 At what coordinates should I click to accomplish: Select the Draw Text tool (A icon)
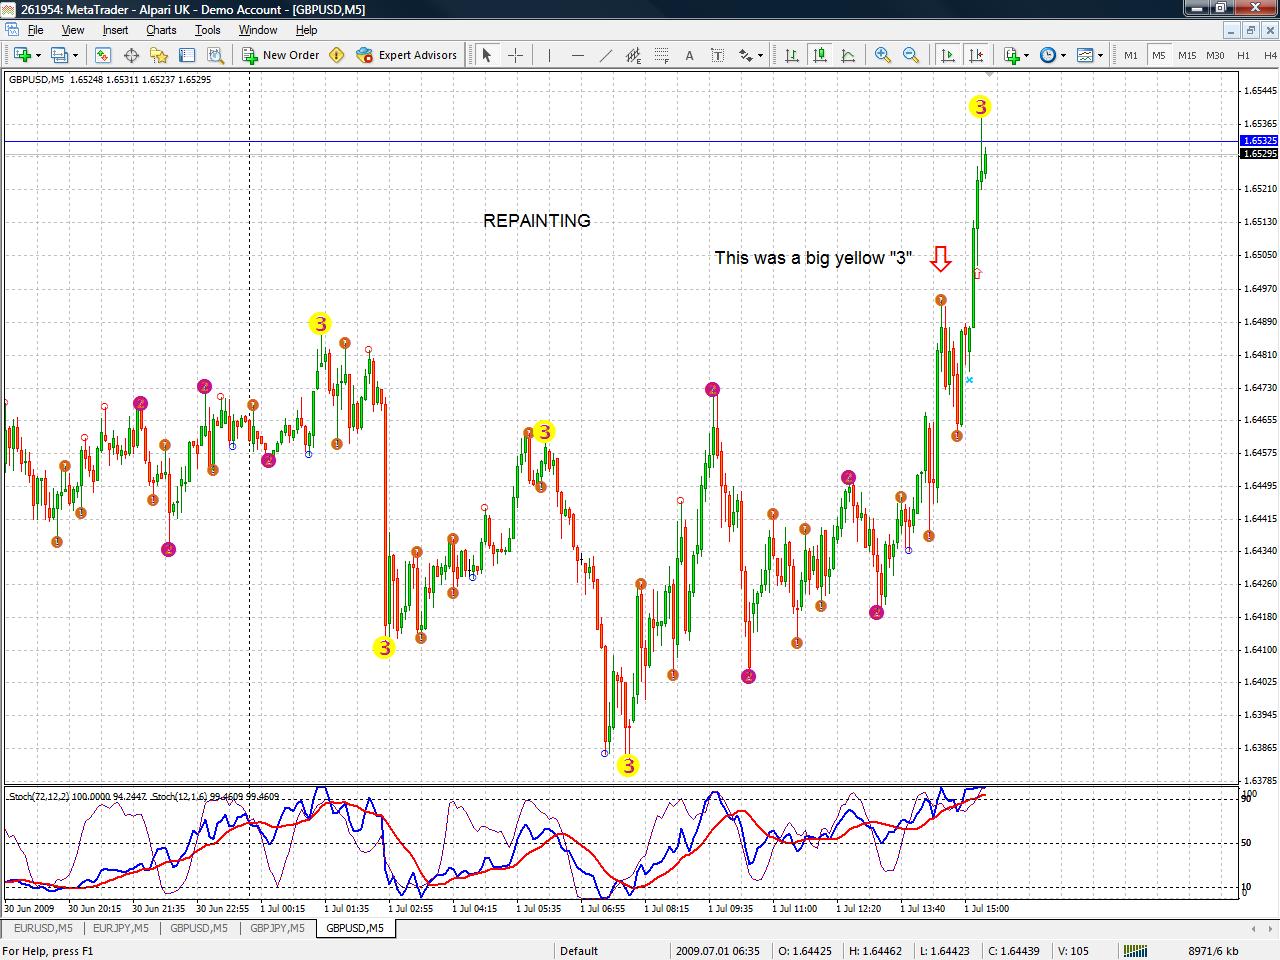[x=689, y=55]
